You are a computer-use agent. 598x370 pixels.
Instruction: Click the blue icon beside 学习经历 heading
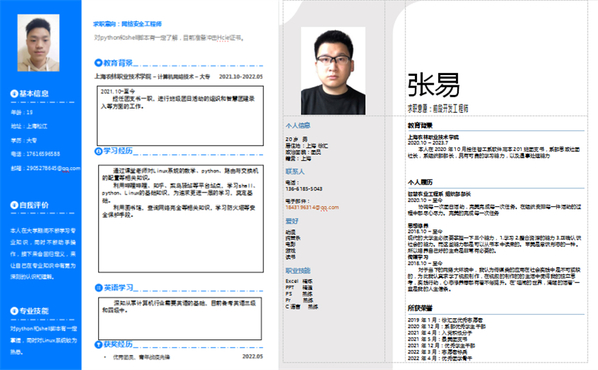pyautogui.click(x=98, y=151)
